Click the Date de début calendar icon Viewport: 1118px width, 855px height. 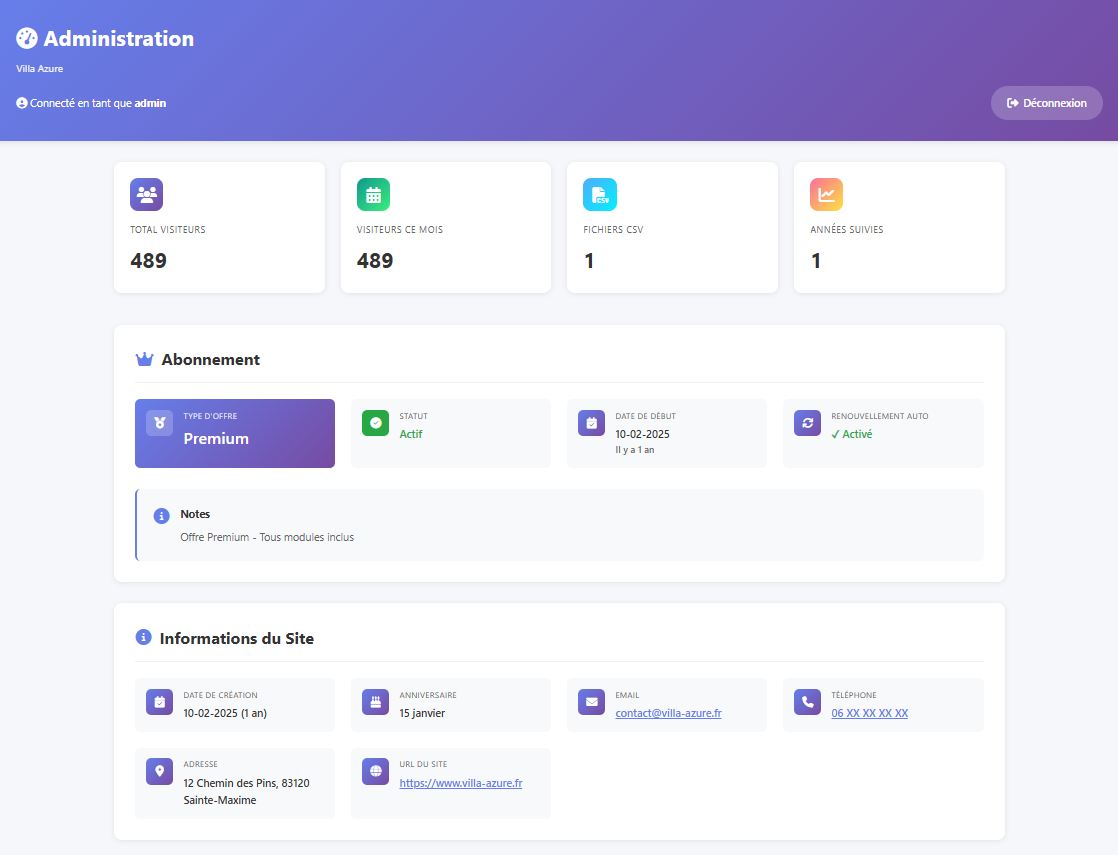591,423
